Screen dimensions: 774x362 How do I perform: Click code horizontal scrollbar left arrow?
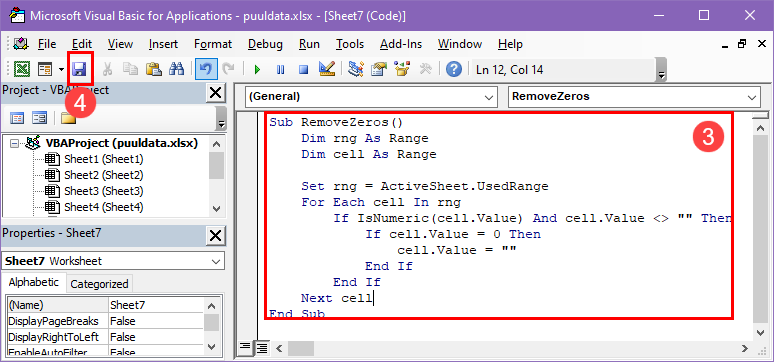point(279,348)
